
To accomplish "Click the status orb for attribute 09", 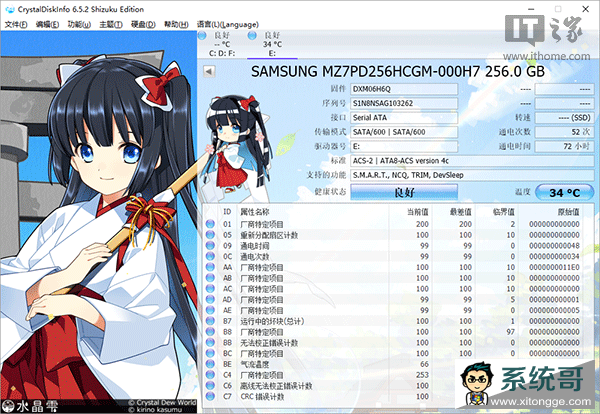I will (x=210, y=245).
